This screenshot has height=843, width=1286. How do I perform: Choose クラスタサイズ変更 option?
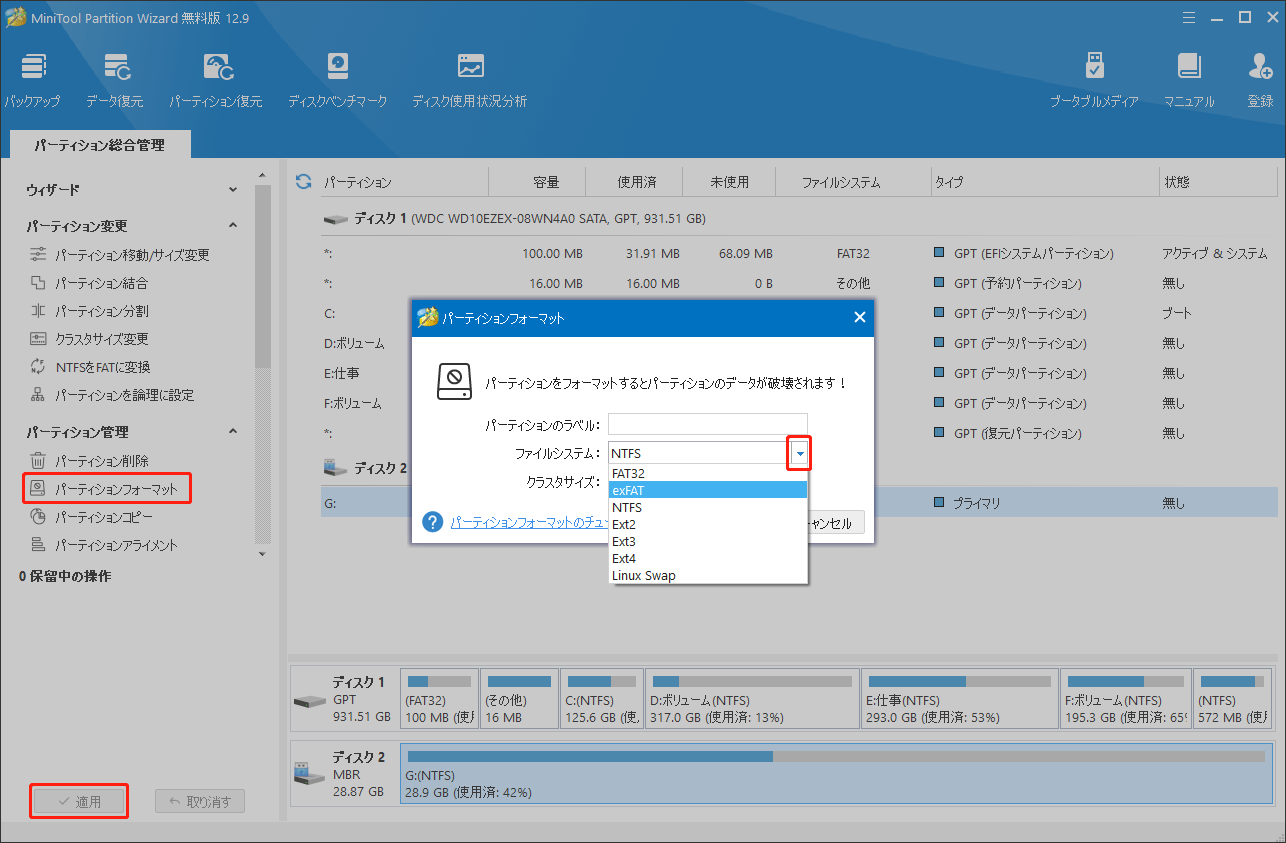[90, 339]
